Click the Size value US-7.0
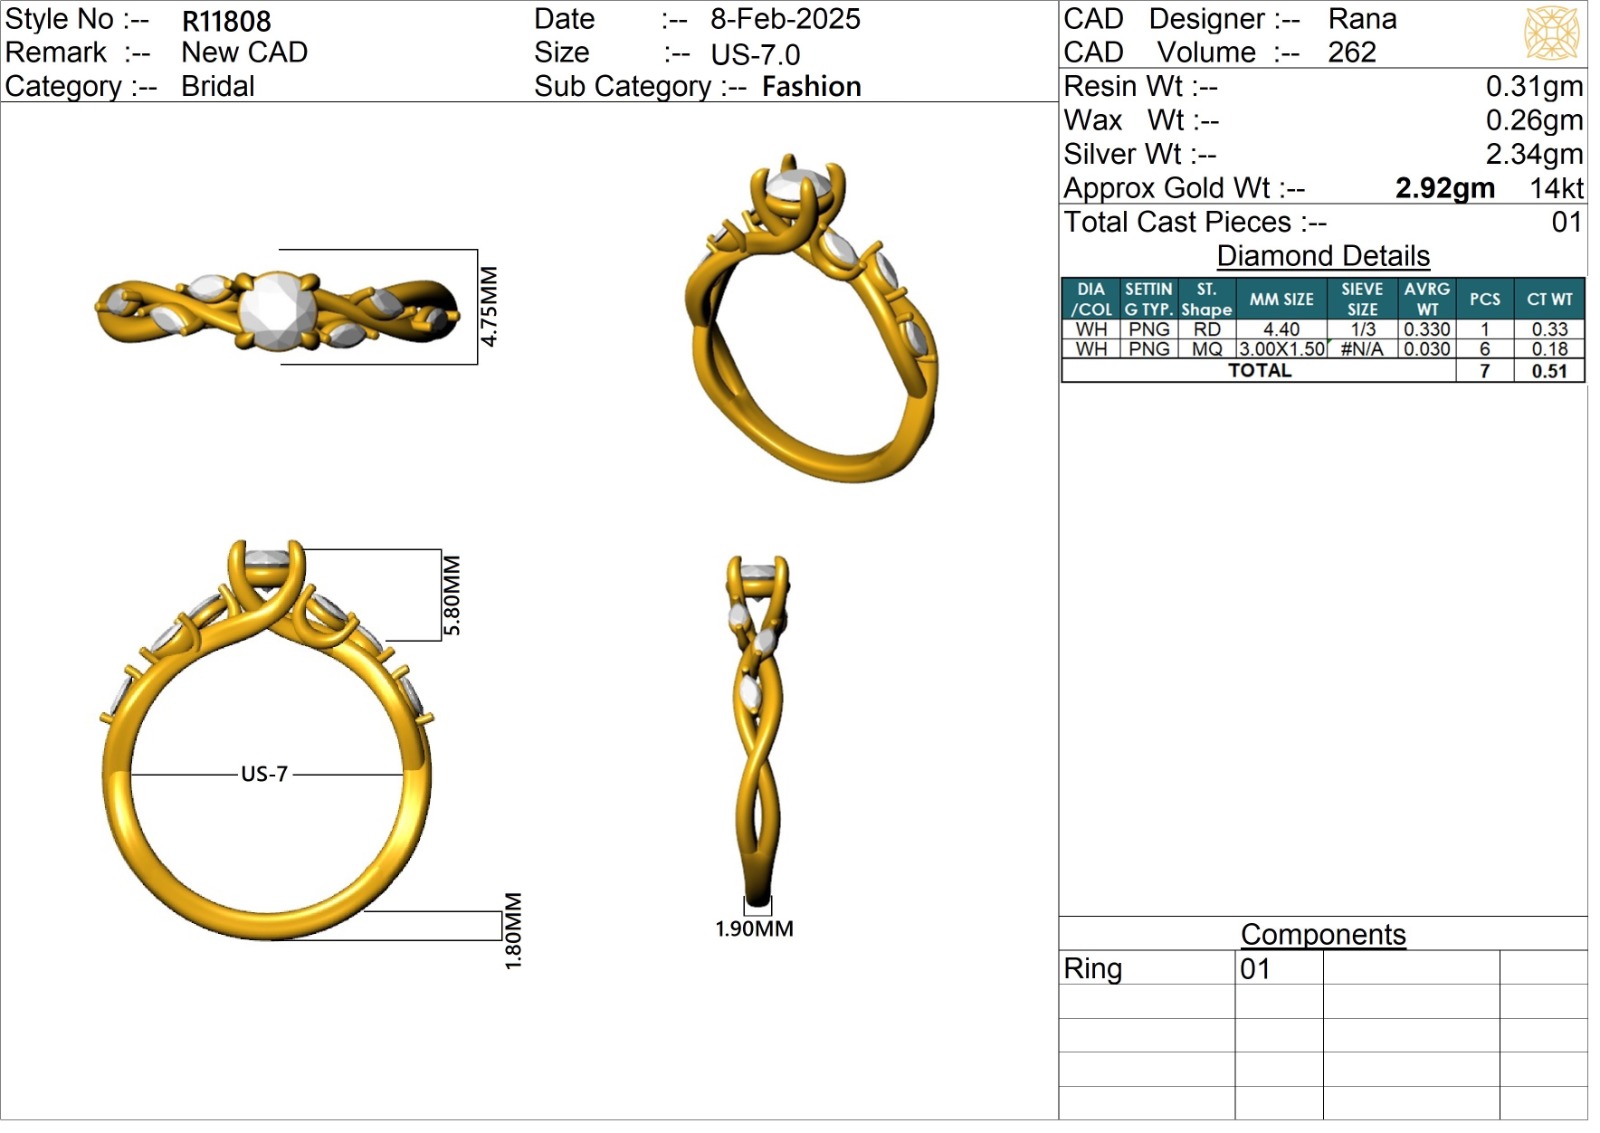 click(x=755, y=54)
